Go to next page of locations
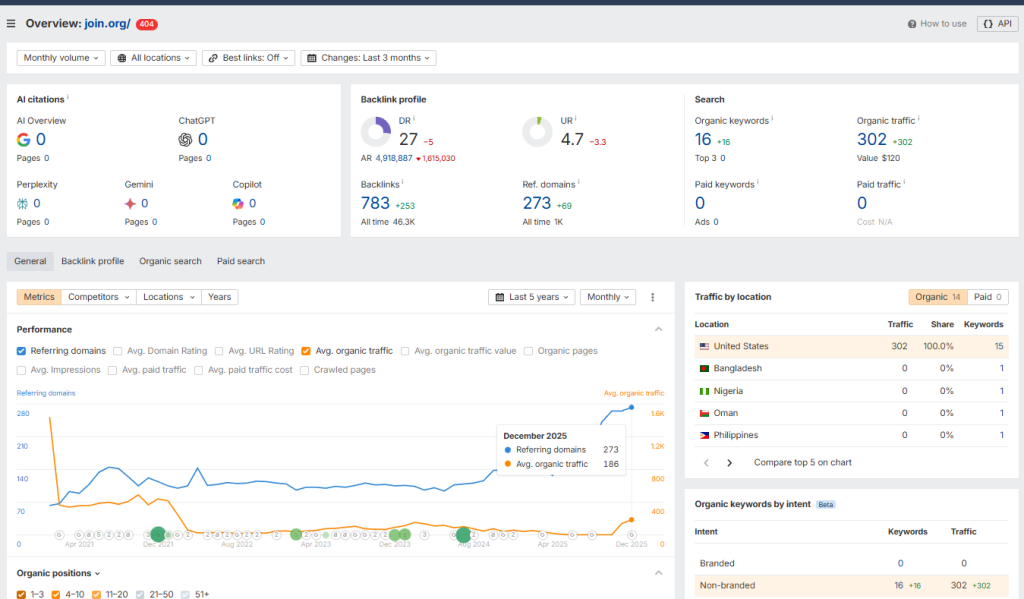Image resolution: width=1024 pixels, height=599 pixels. tap(729, 463)
